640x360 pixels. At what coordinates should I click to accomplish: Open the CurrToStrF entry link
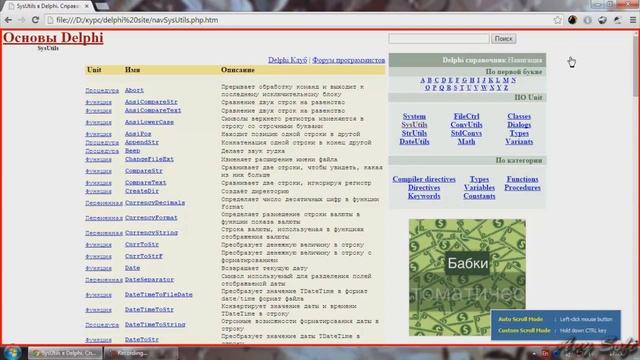(144, 256)
